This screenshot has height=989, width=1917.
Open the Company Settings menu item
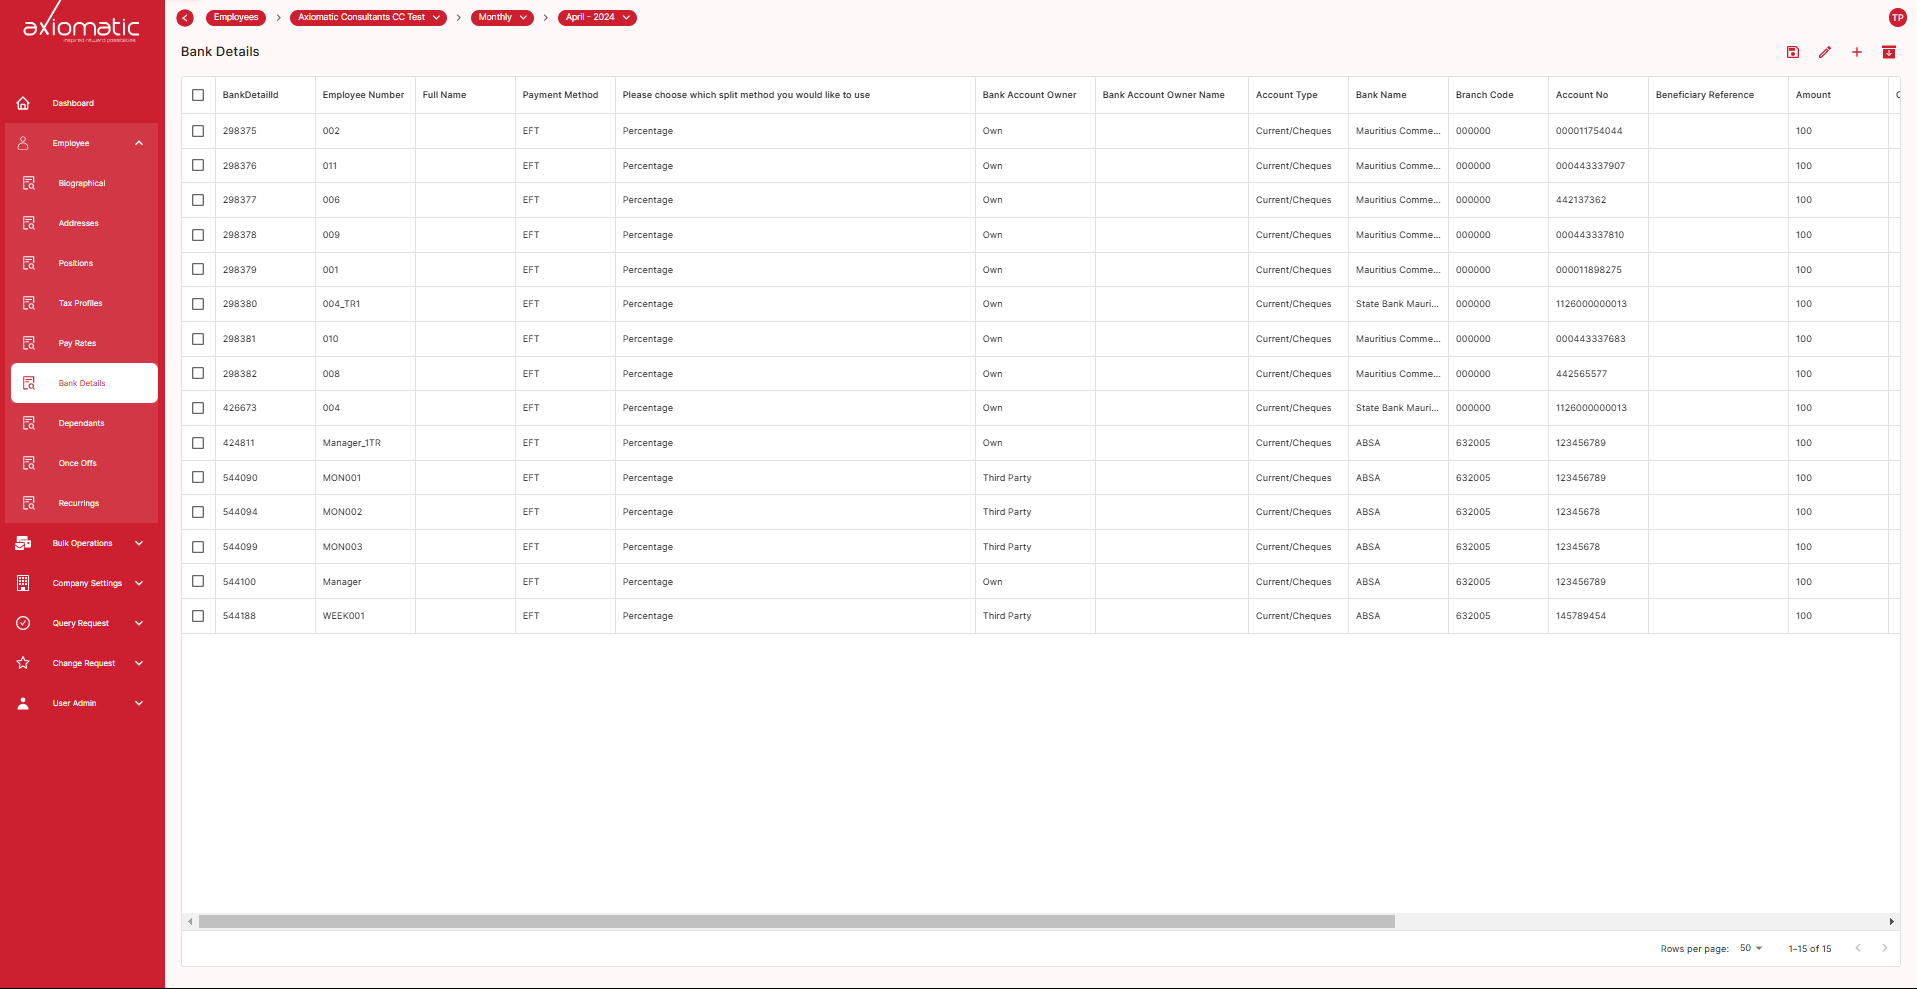(87, 583)
